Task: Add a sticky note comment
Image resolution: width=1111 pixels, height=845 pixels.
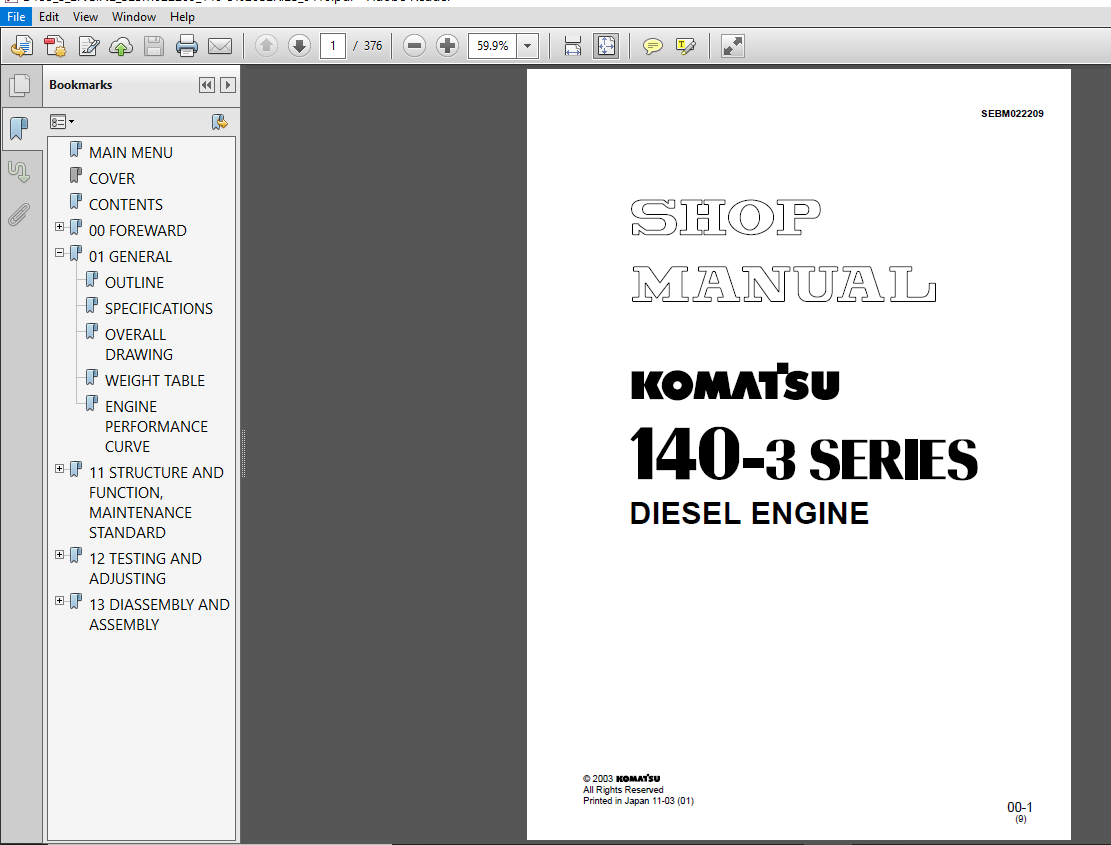Action: click(x=653, y=46)
